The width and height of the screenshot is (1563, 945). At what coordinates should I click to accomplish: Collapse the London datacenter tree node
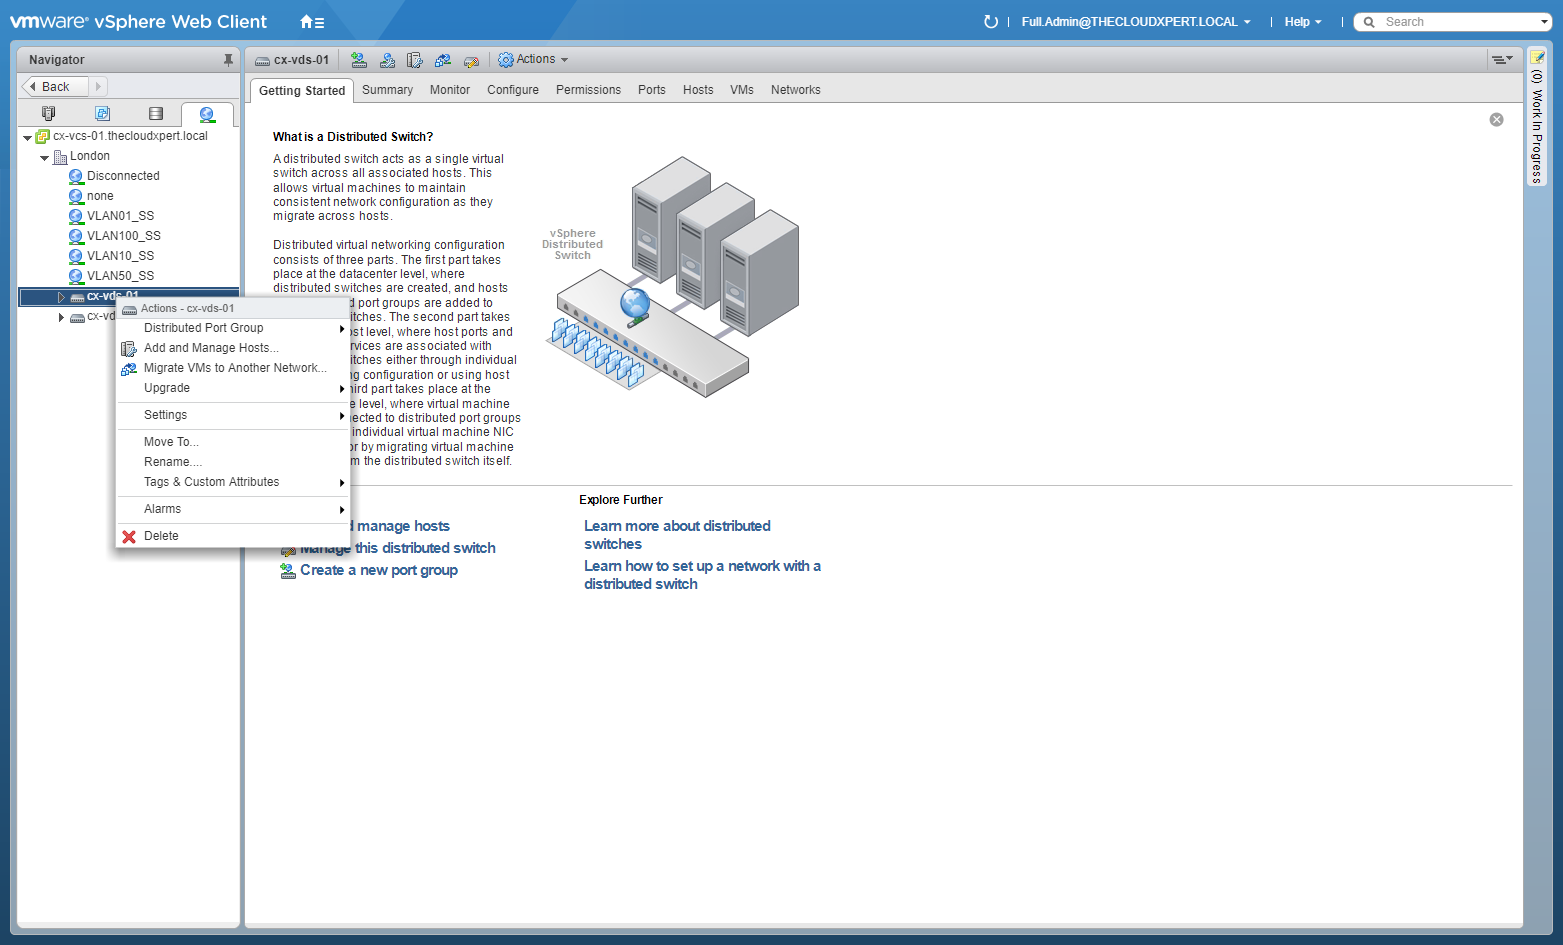pyautogui.click(x=44, y=157)
